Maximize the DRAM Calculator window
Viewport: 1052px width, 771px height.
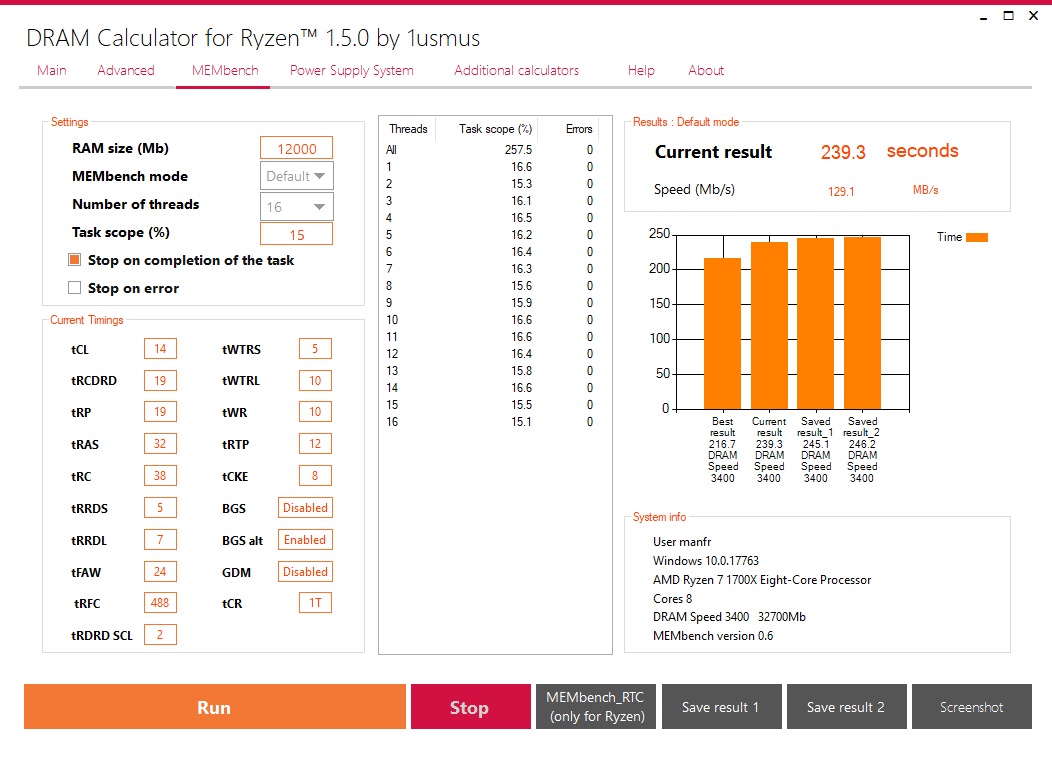point(1008,15)
